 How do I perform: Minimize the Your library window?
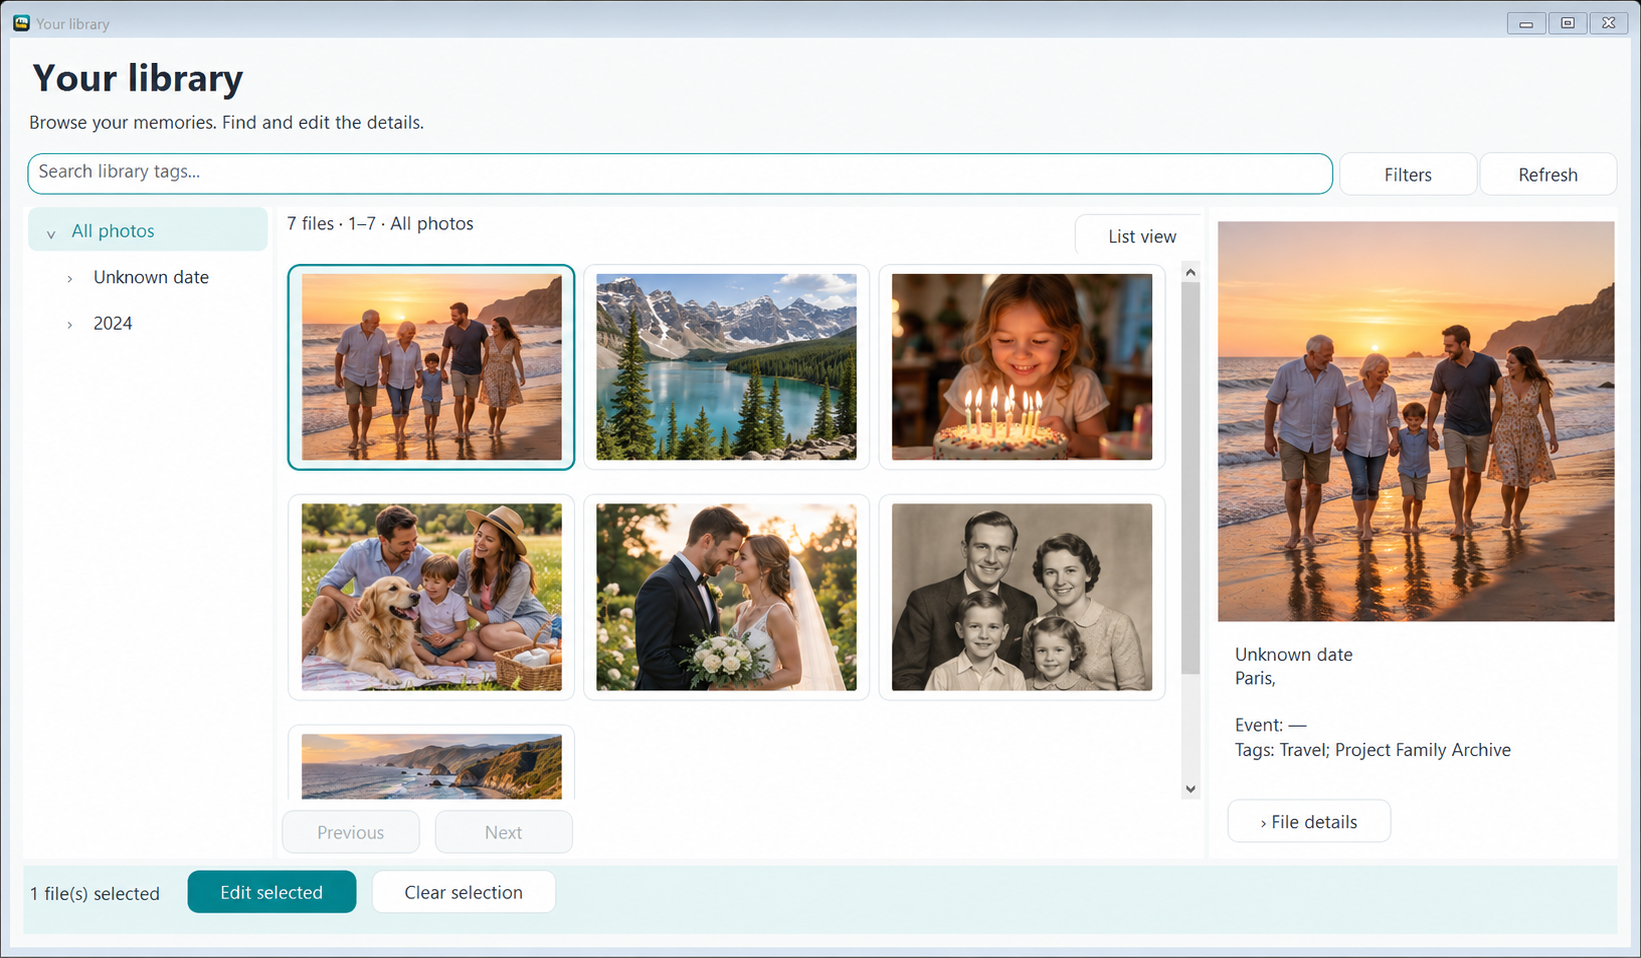click(x=1526, y=23)
